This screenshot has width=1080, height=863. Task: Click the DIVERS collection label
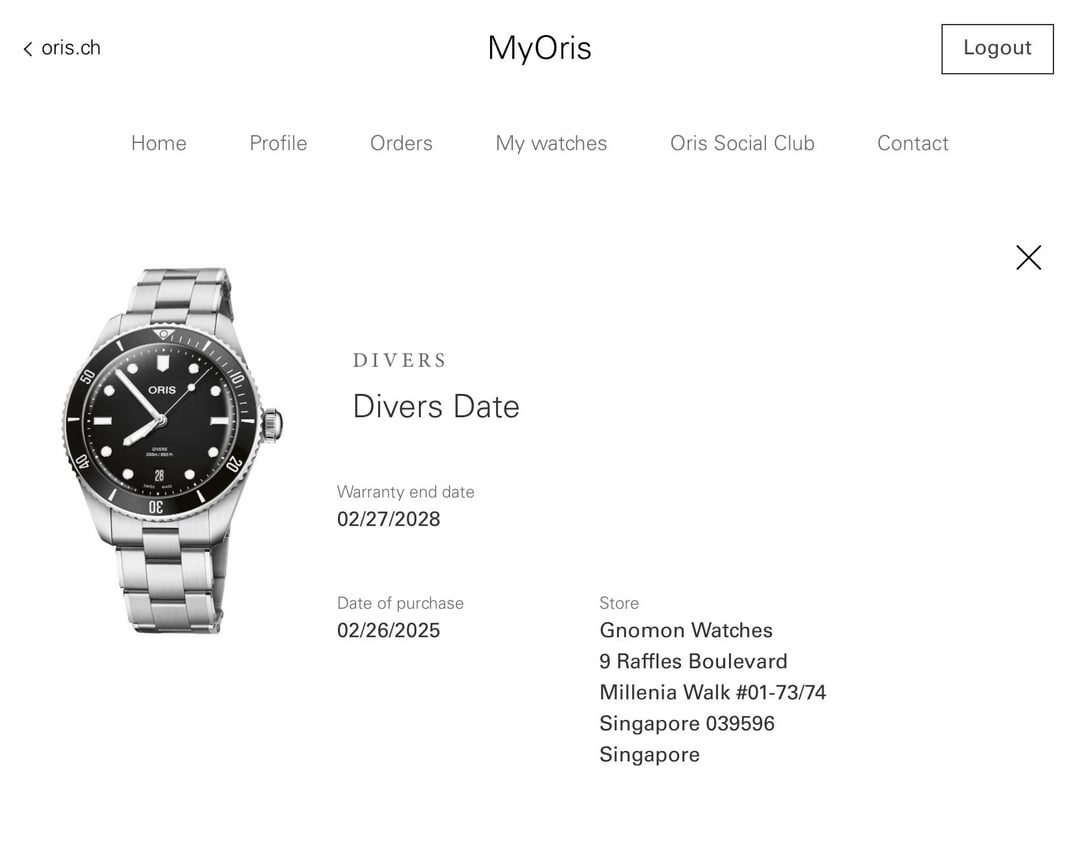pos(400,360)
